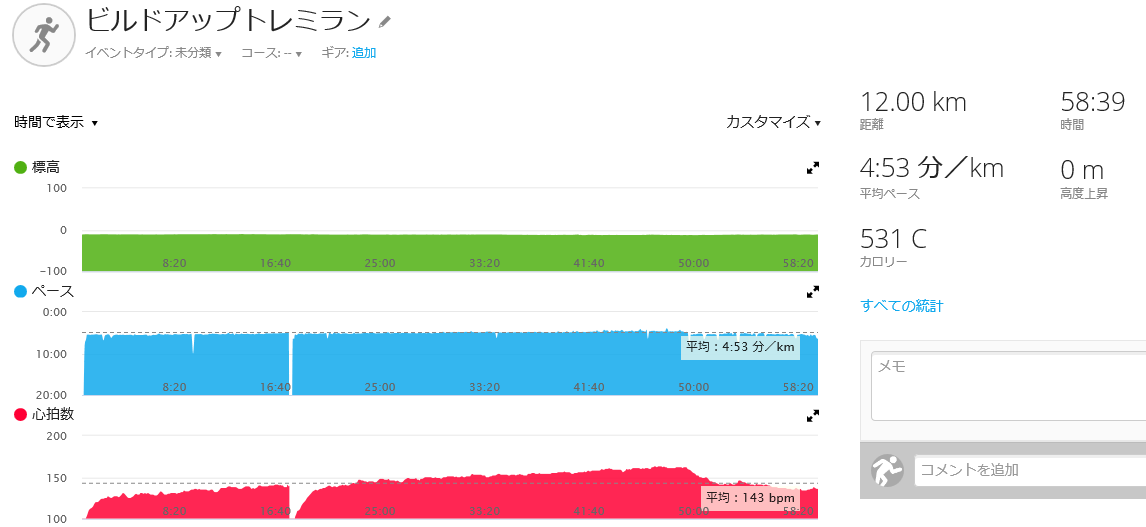Click the 平均: 143 bpm heart rate label
This screenshot has height=527, width=1146.
(x=750, y=498)
